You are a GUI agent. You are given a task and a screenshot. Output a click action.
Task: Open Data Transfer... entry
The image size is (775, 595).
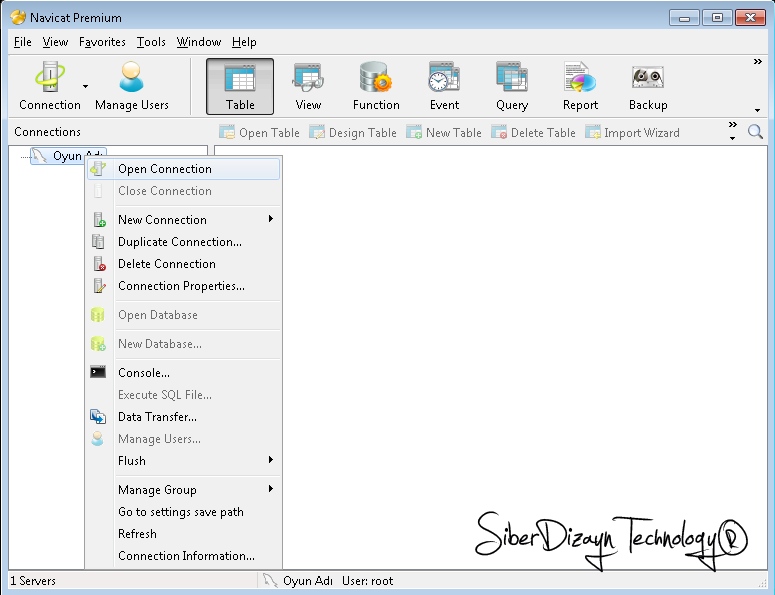coord(183,417)
